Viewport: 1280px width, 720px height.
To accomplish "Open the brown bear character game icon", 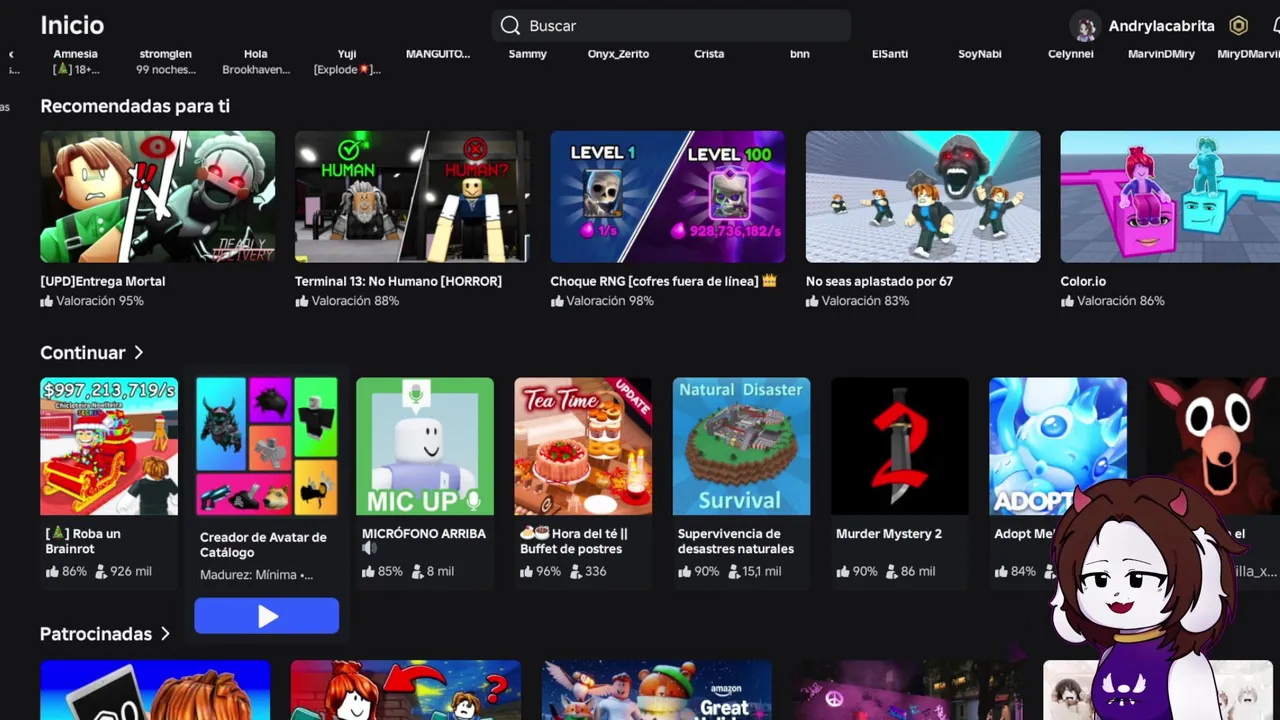I will coord(1214,446).
